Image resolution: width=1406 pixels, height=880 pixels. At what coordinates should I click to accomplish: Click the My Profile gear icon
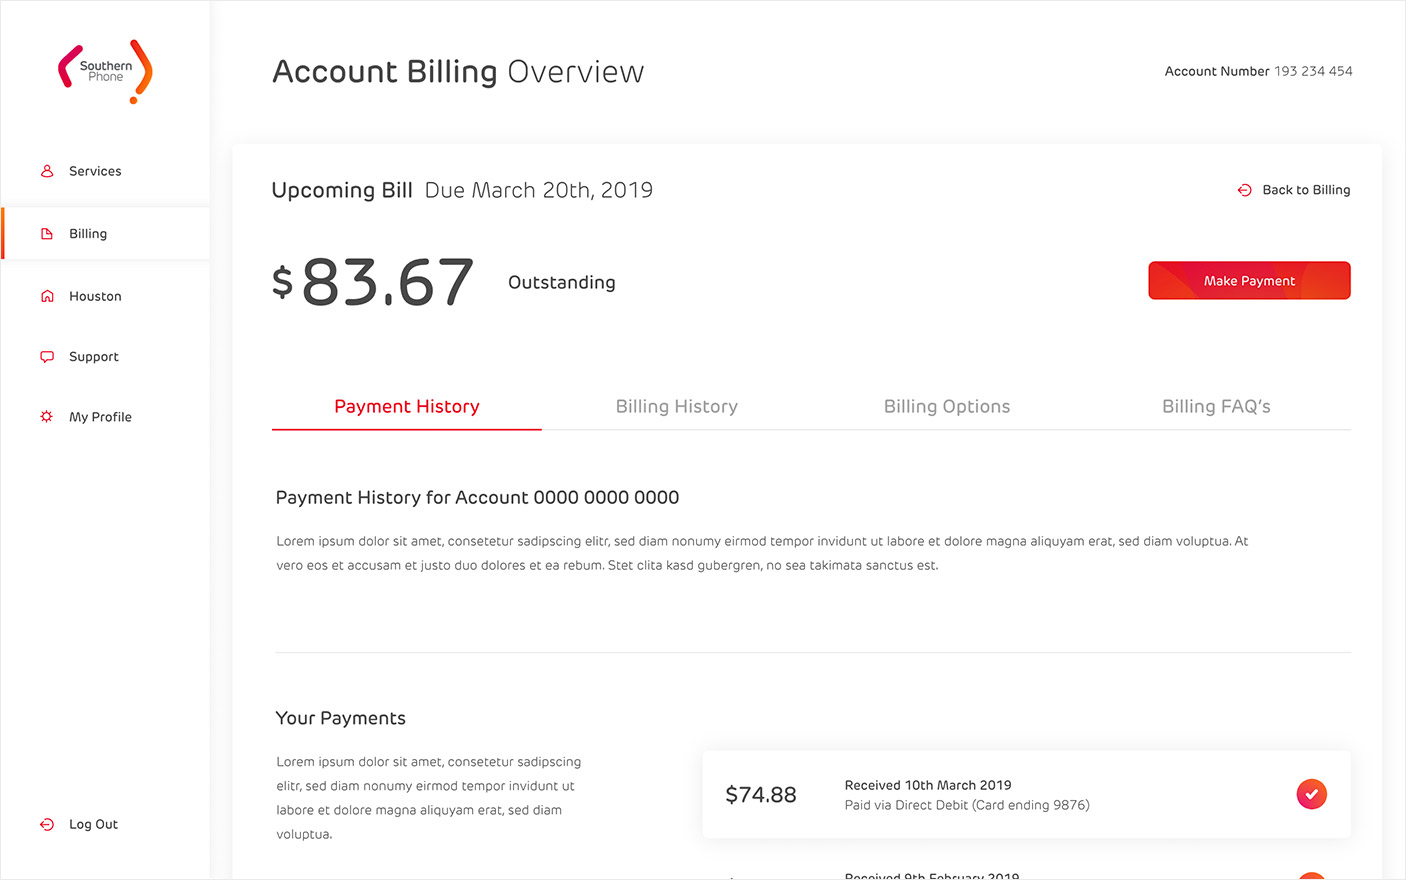point(47,417)
